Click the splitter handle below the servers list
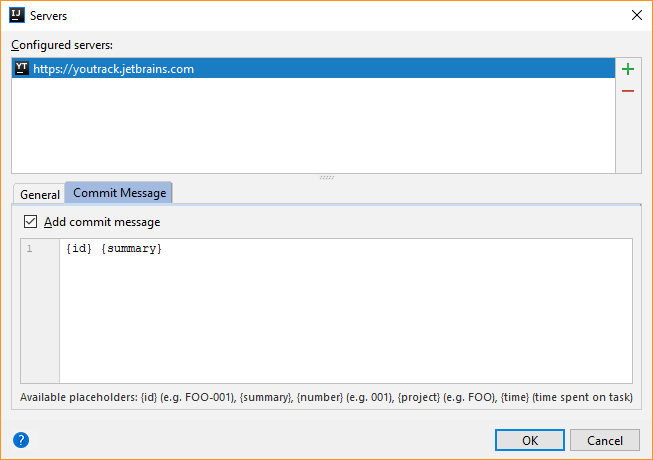The height and width of the screenshot is (460, 653). pos(326,177)
